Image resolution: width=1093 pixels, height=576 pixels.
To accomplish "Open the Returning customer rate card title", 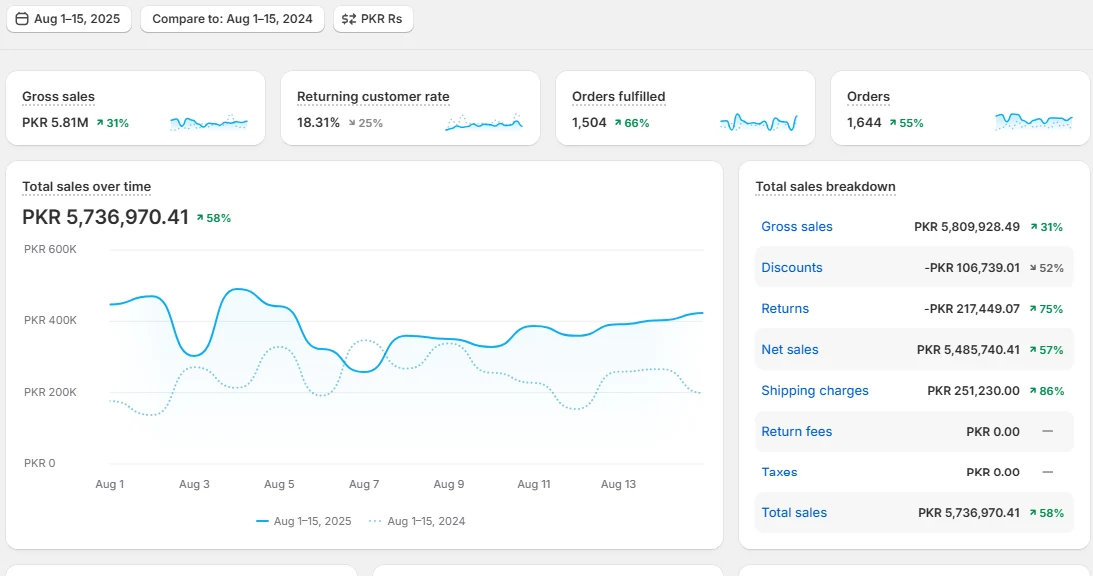I will pyautogui.click(x=373, y=97).
